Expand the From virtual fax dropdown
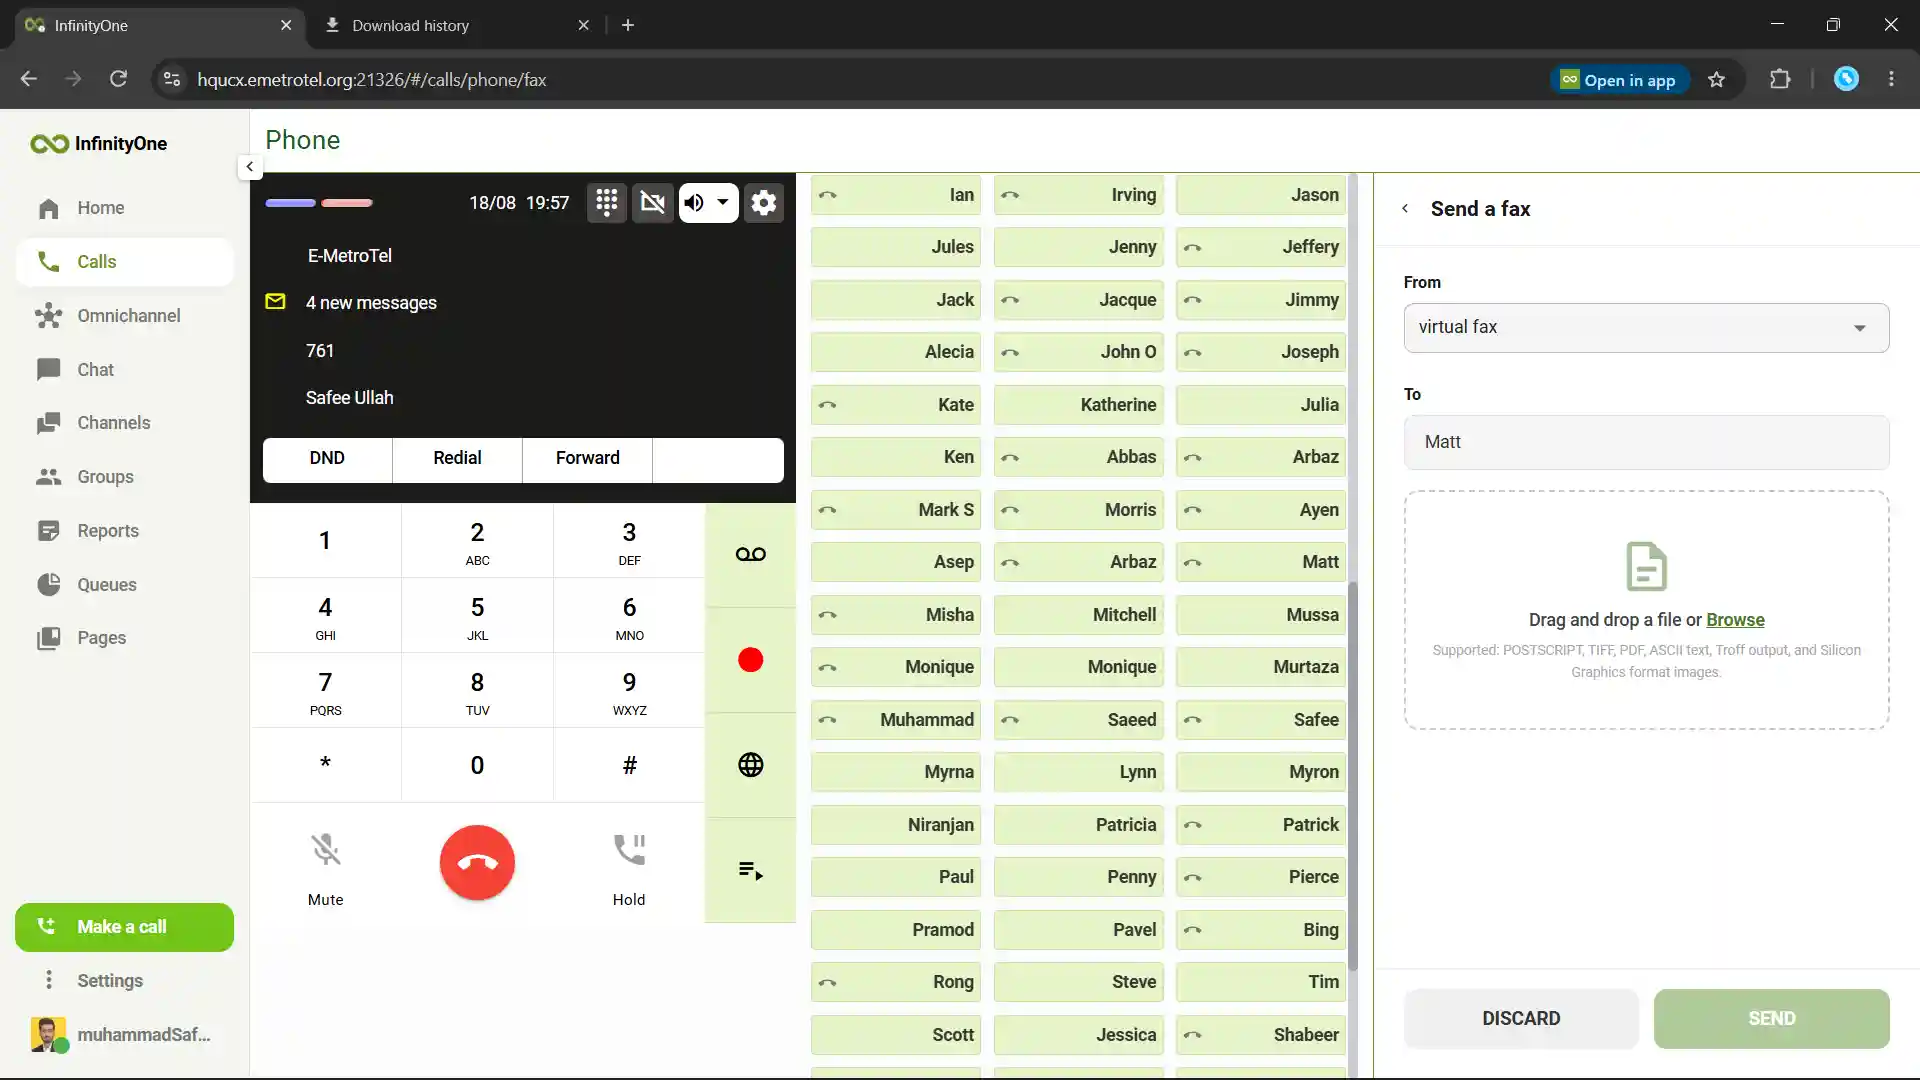The width and height of the screenshot is (1920, 1080). pos(1646,328)
